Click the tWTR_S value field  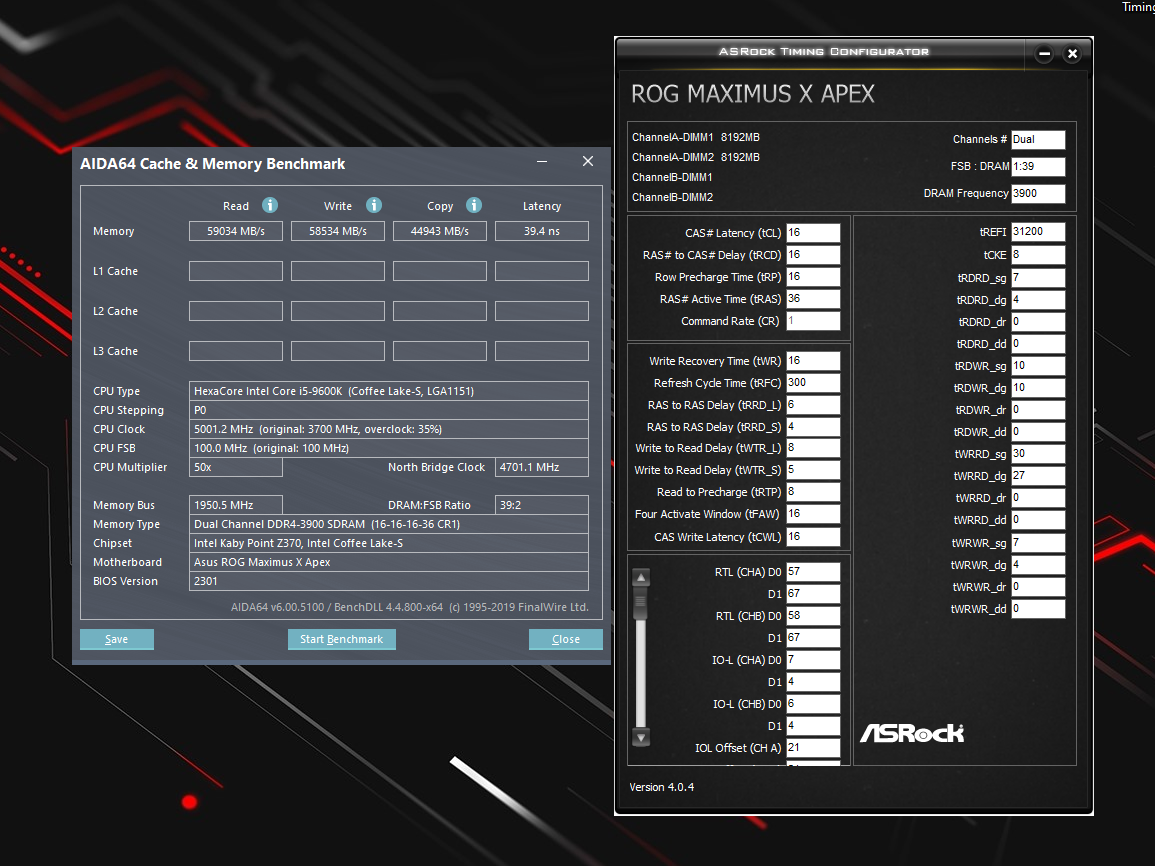coord(813,470)
